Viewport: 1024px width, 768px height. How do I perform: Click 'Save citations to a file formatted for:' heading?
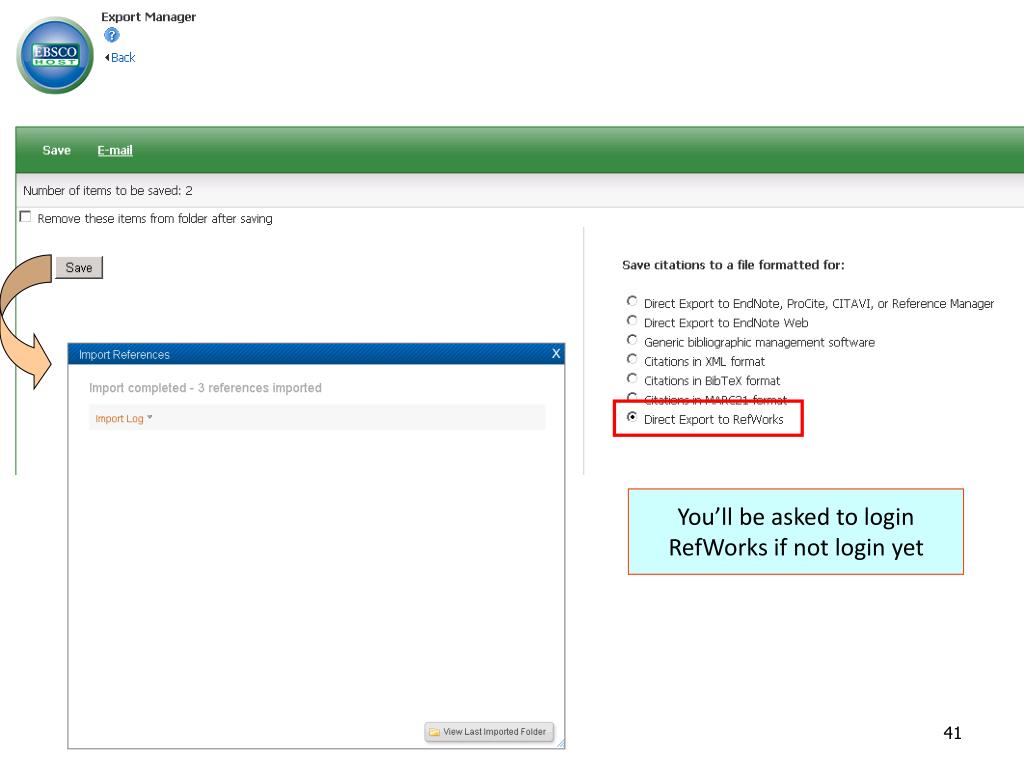point(733,265)
